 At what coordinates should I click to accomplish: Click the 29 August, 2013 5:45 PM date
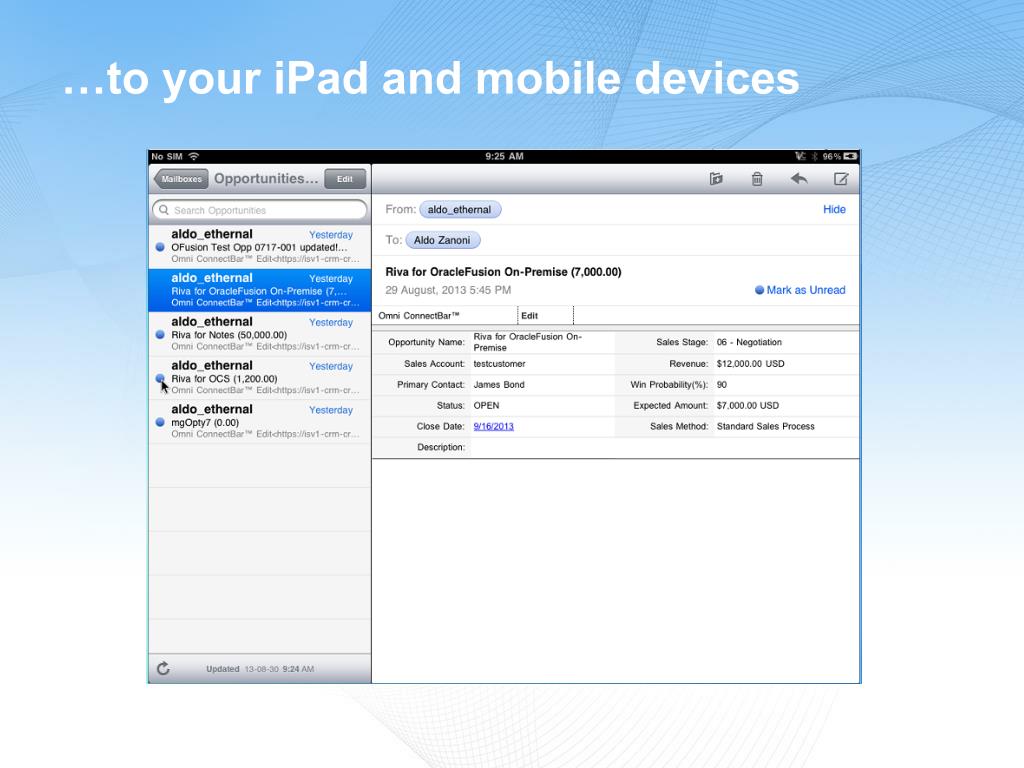[x=448, y=290]
